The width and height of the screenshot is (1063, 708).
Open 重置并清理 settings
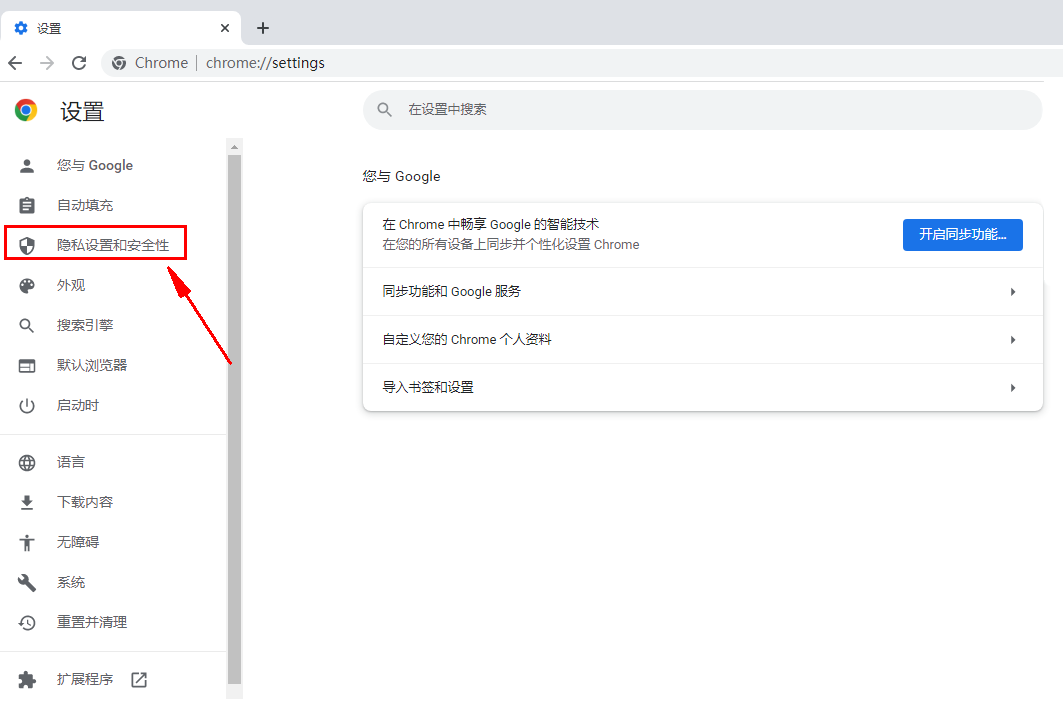pos(92,623)
